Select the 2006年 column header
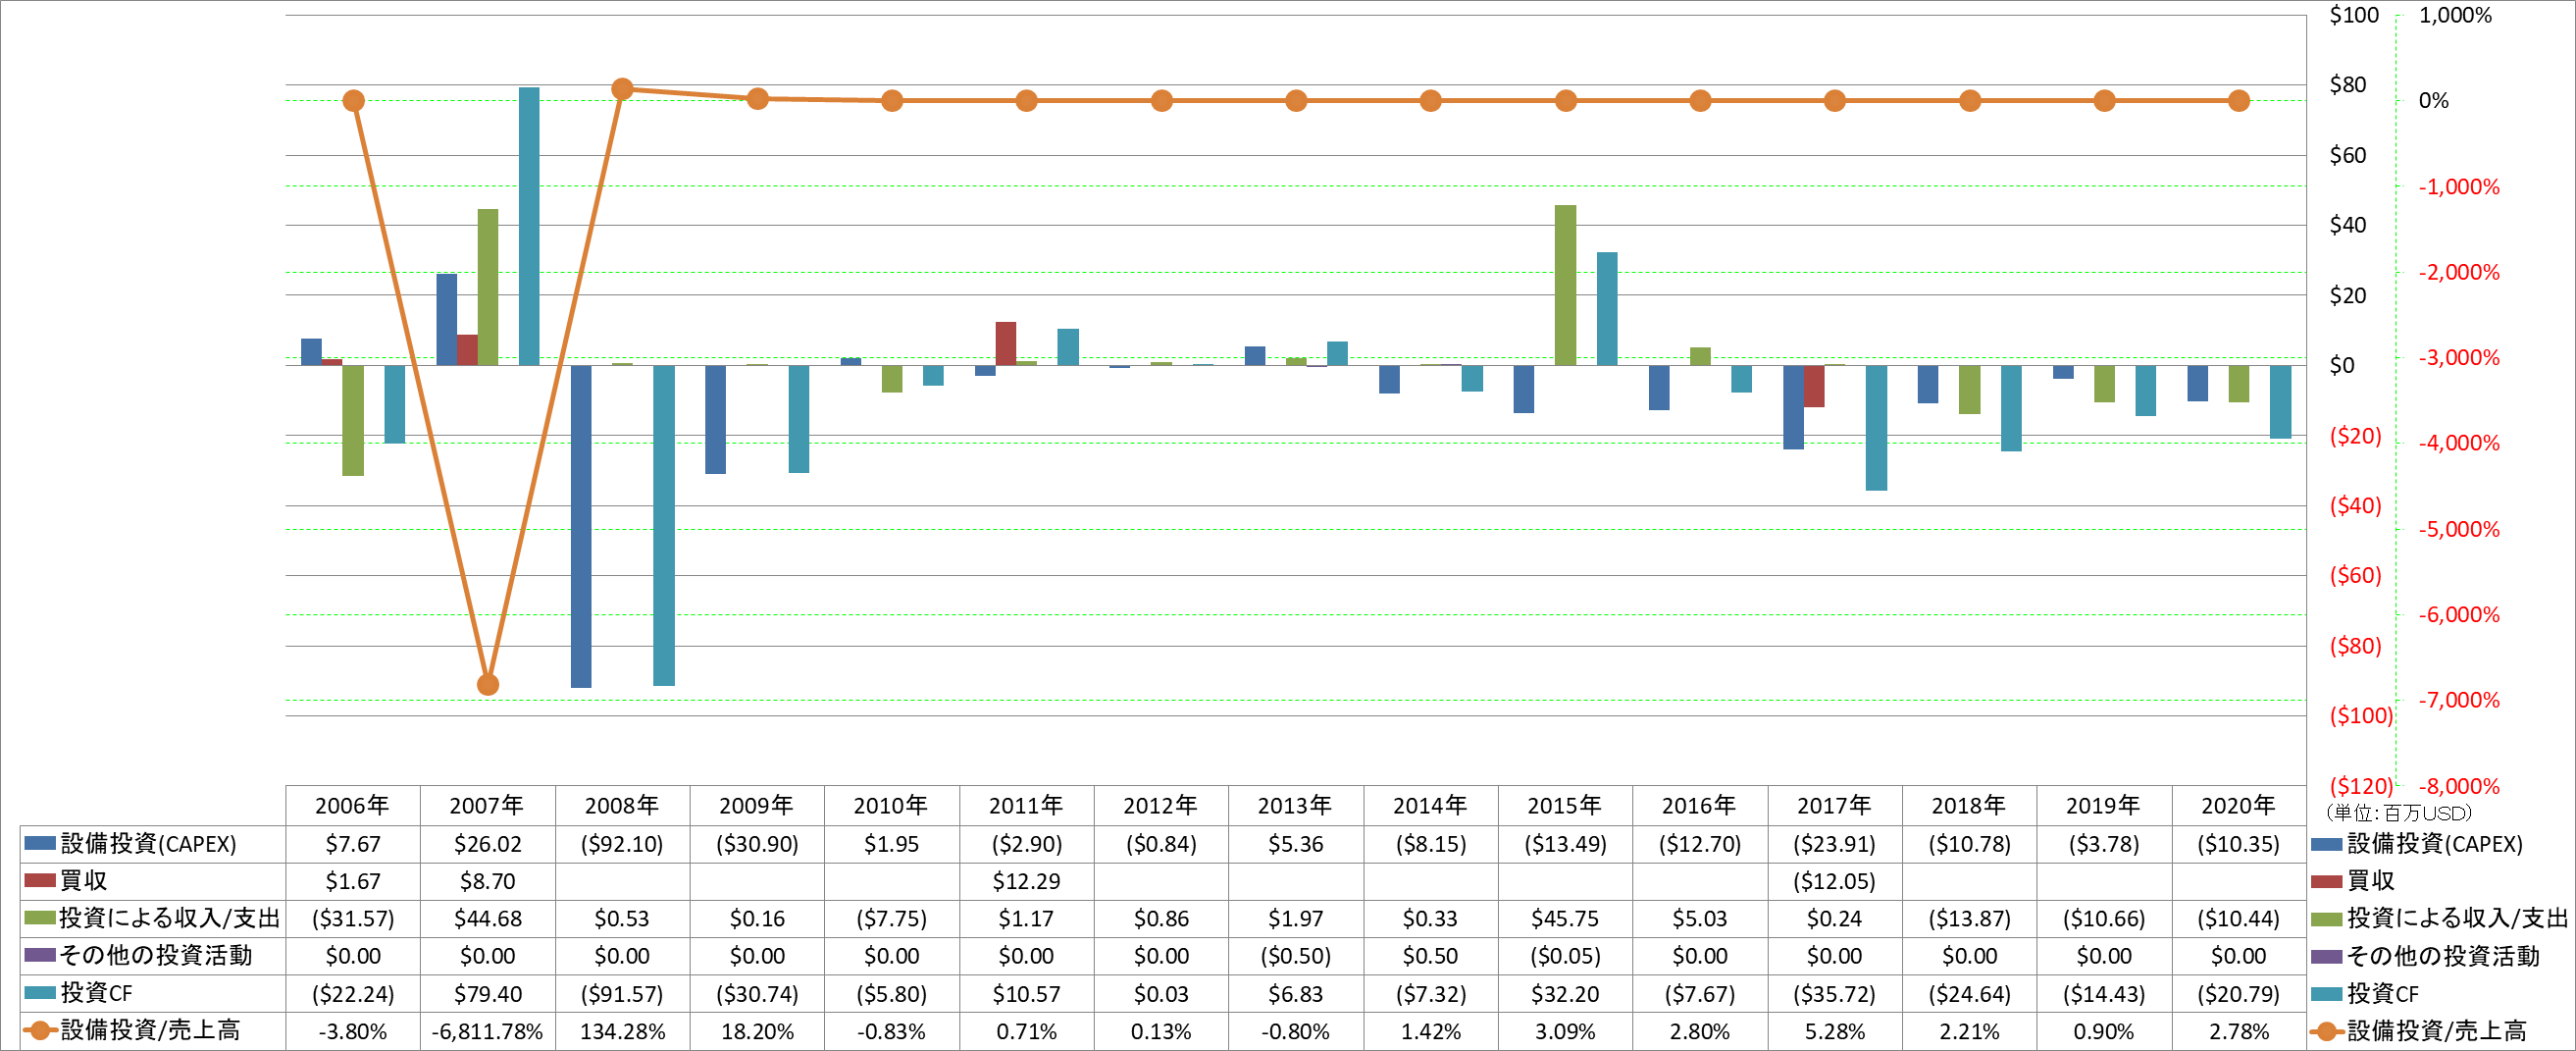This screenshot has width=2576, height=1051. point(352,805)
